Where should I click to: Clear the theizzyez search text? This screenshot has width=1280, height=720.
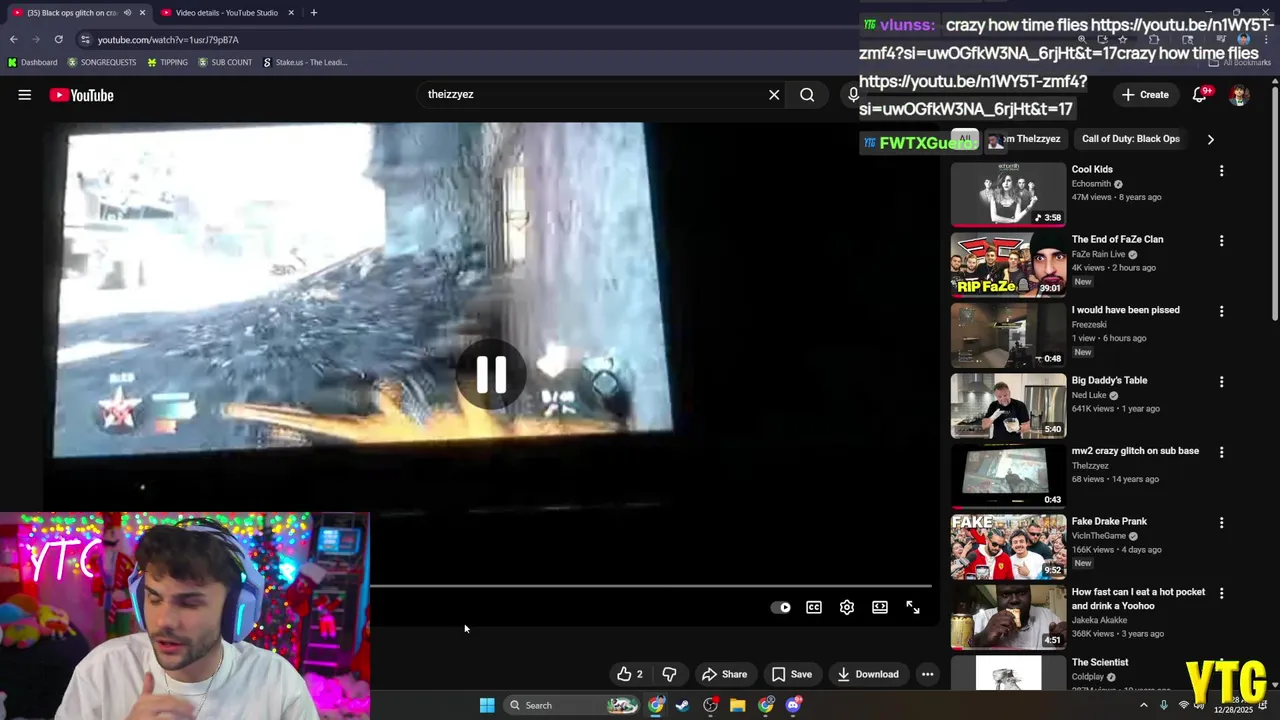coord(774,95)
